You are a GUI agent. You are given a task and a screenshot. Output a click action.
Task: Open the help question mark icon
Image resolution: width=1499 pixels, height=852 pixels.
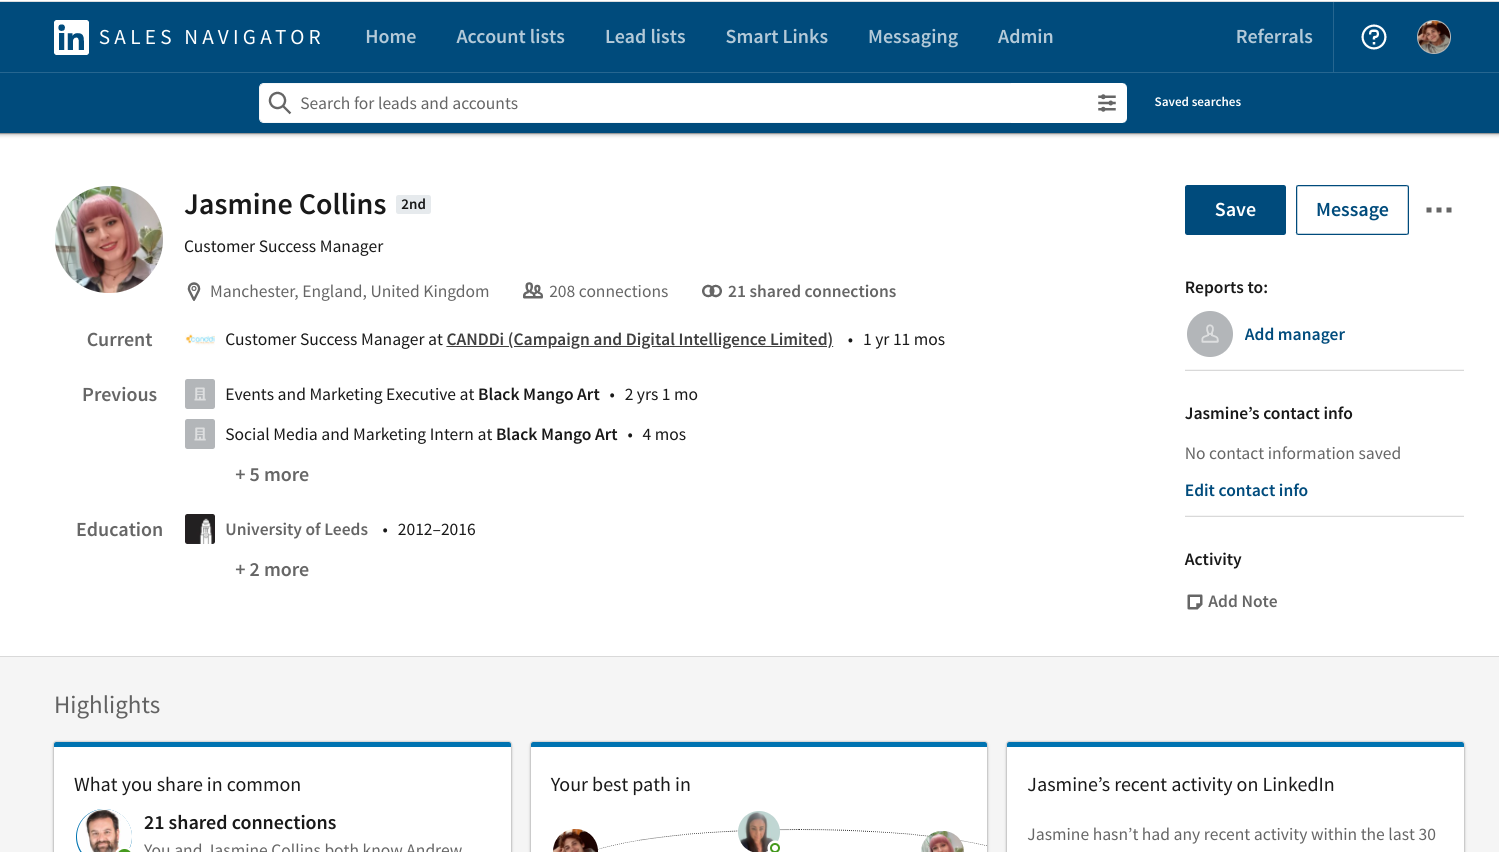[x=1374, y=37]
